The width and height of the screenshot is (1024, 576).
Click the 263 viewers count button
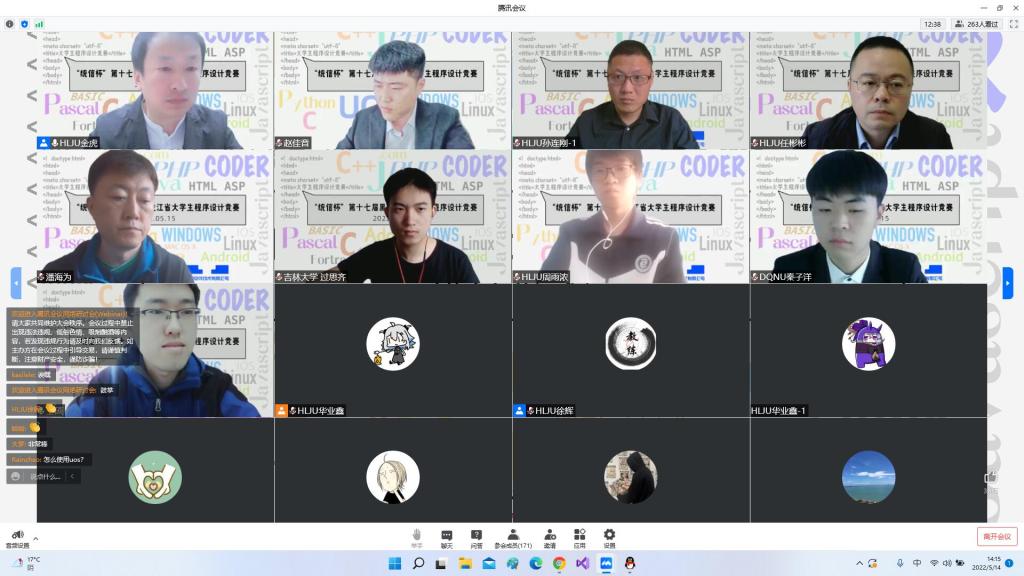pos(976,23)
